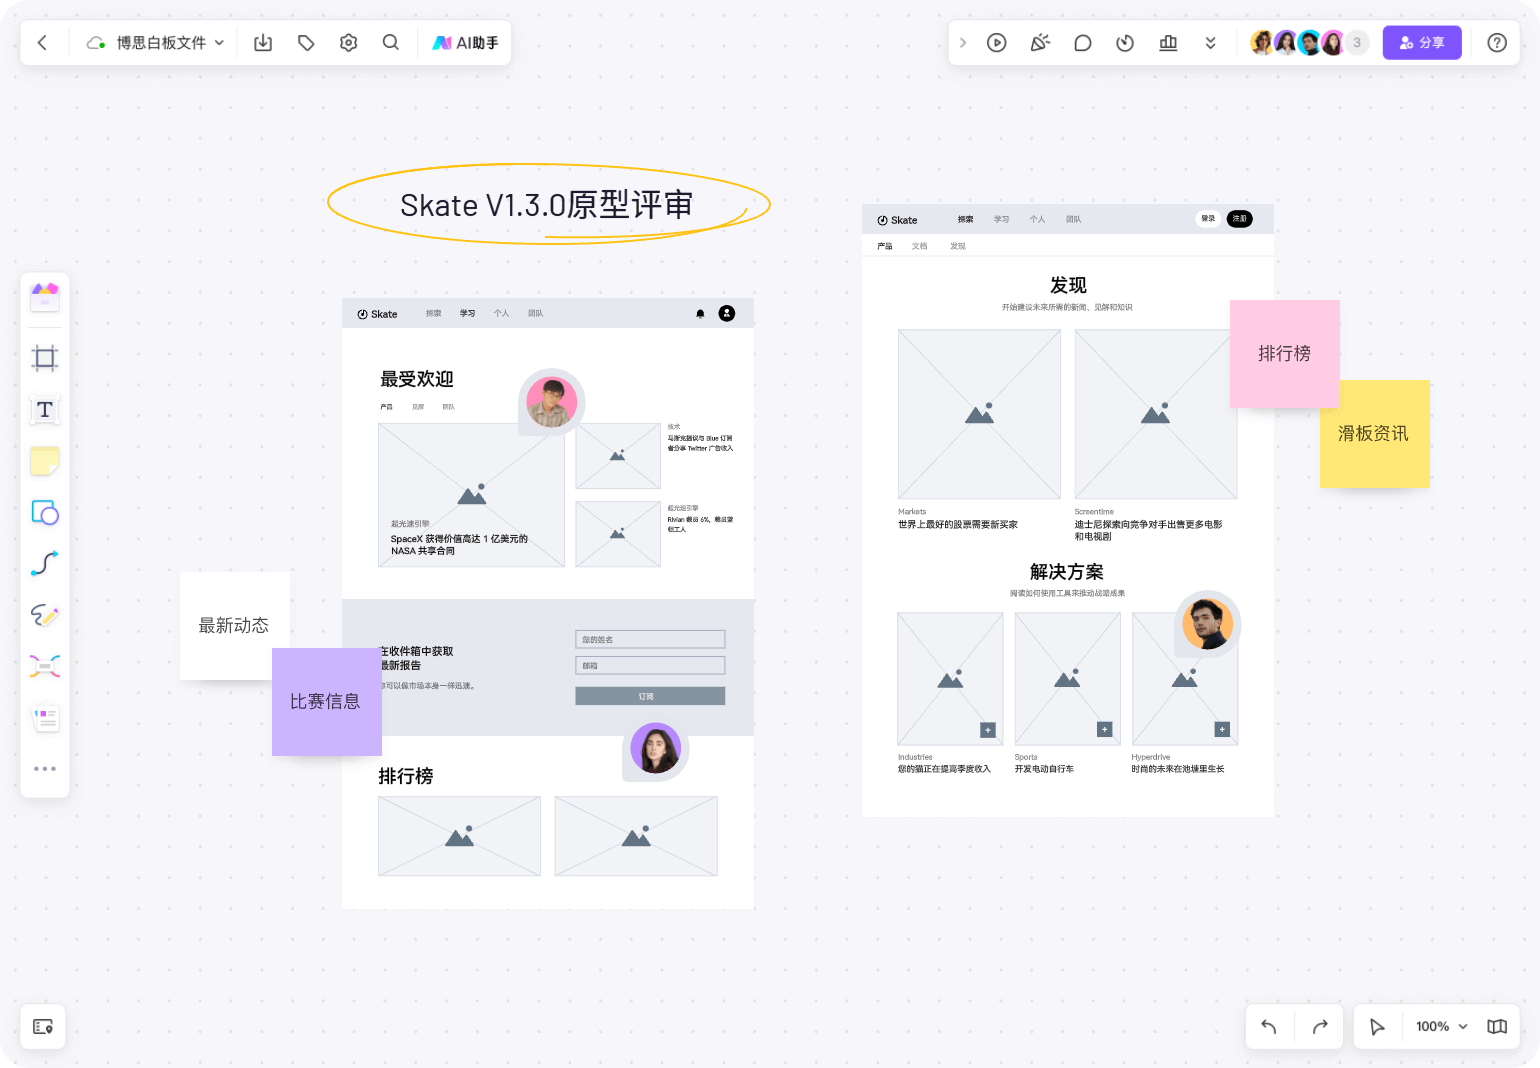
Task: Select the purple 比赛信息 sticky note
Action: (326, 702)
